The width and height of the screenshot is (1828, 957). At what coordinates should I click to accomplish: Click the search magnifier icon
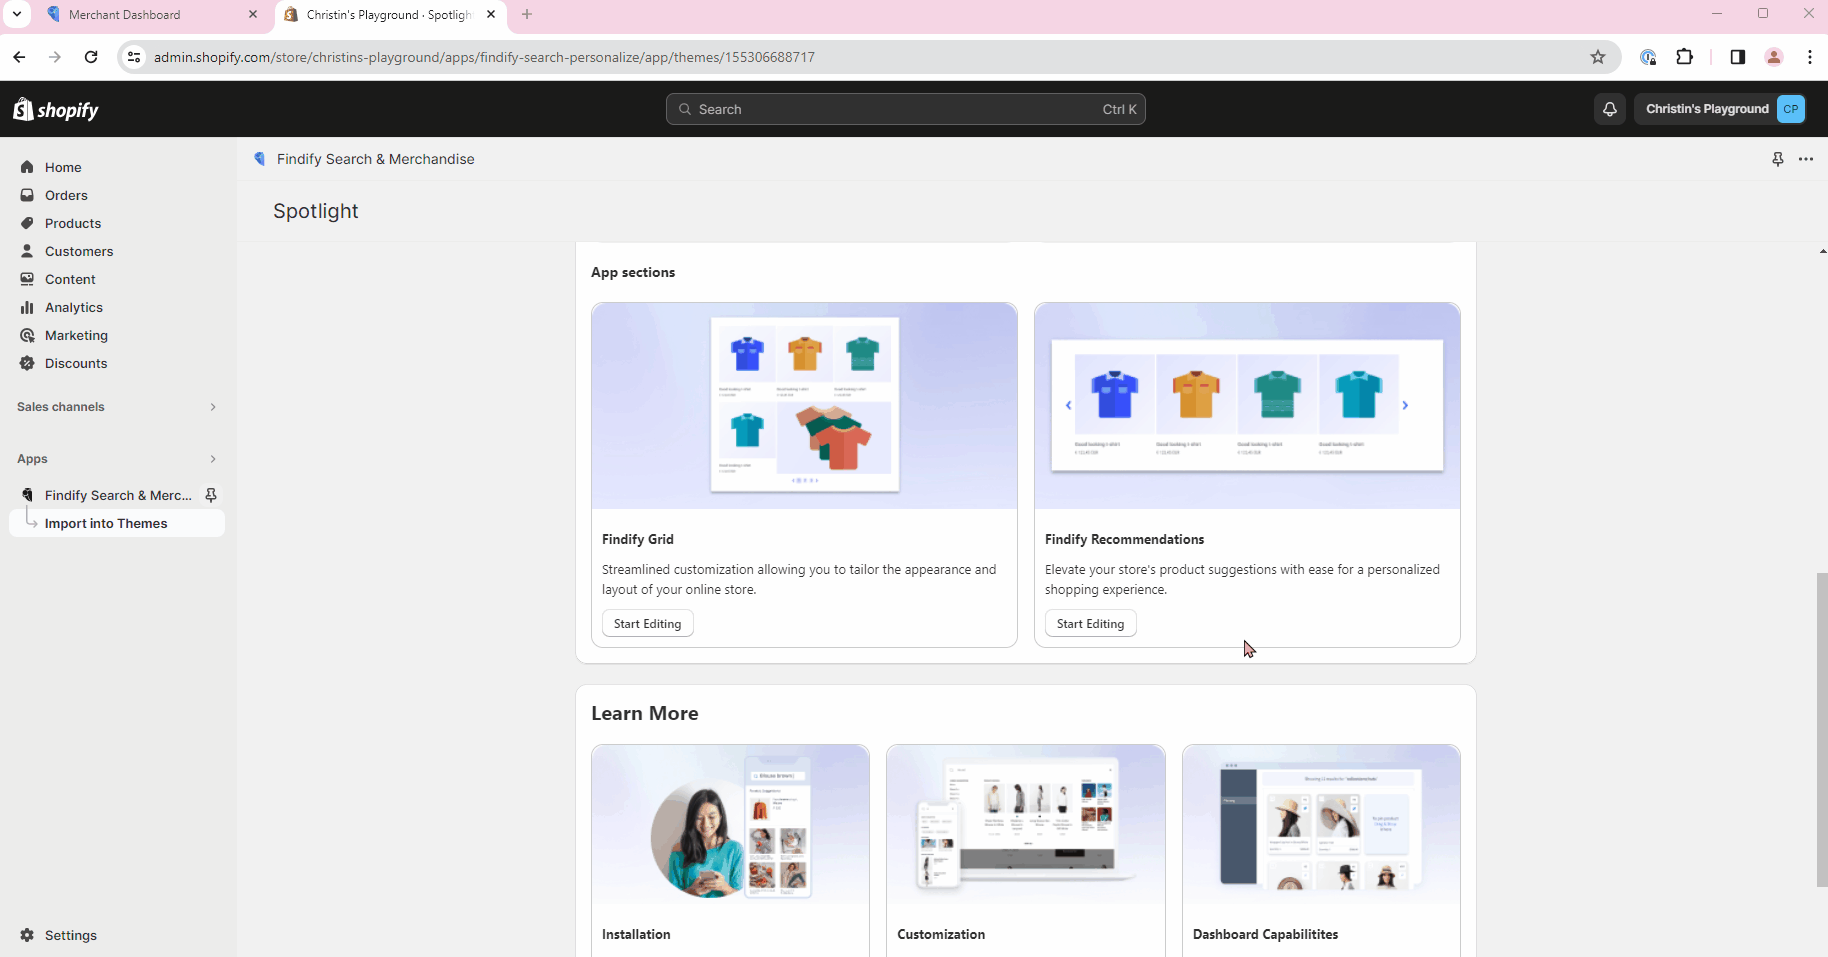pyautogui.click(x=685, y=109)
